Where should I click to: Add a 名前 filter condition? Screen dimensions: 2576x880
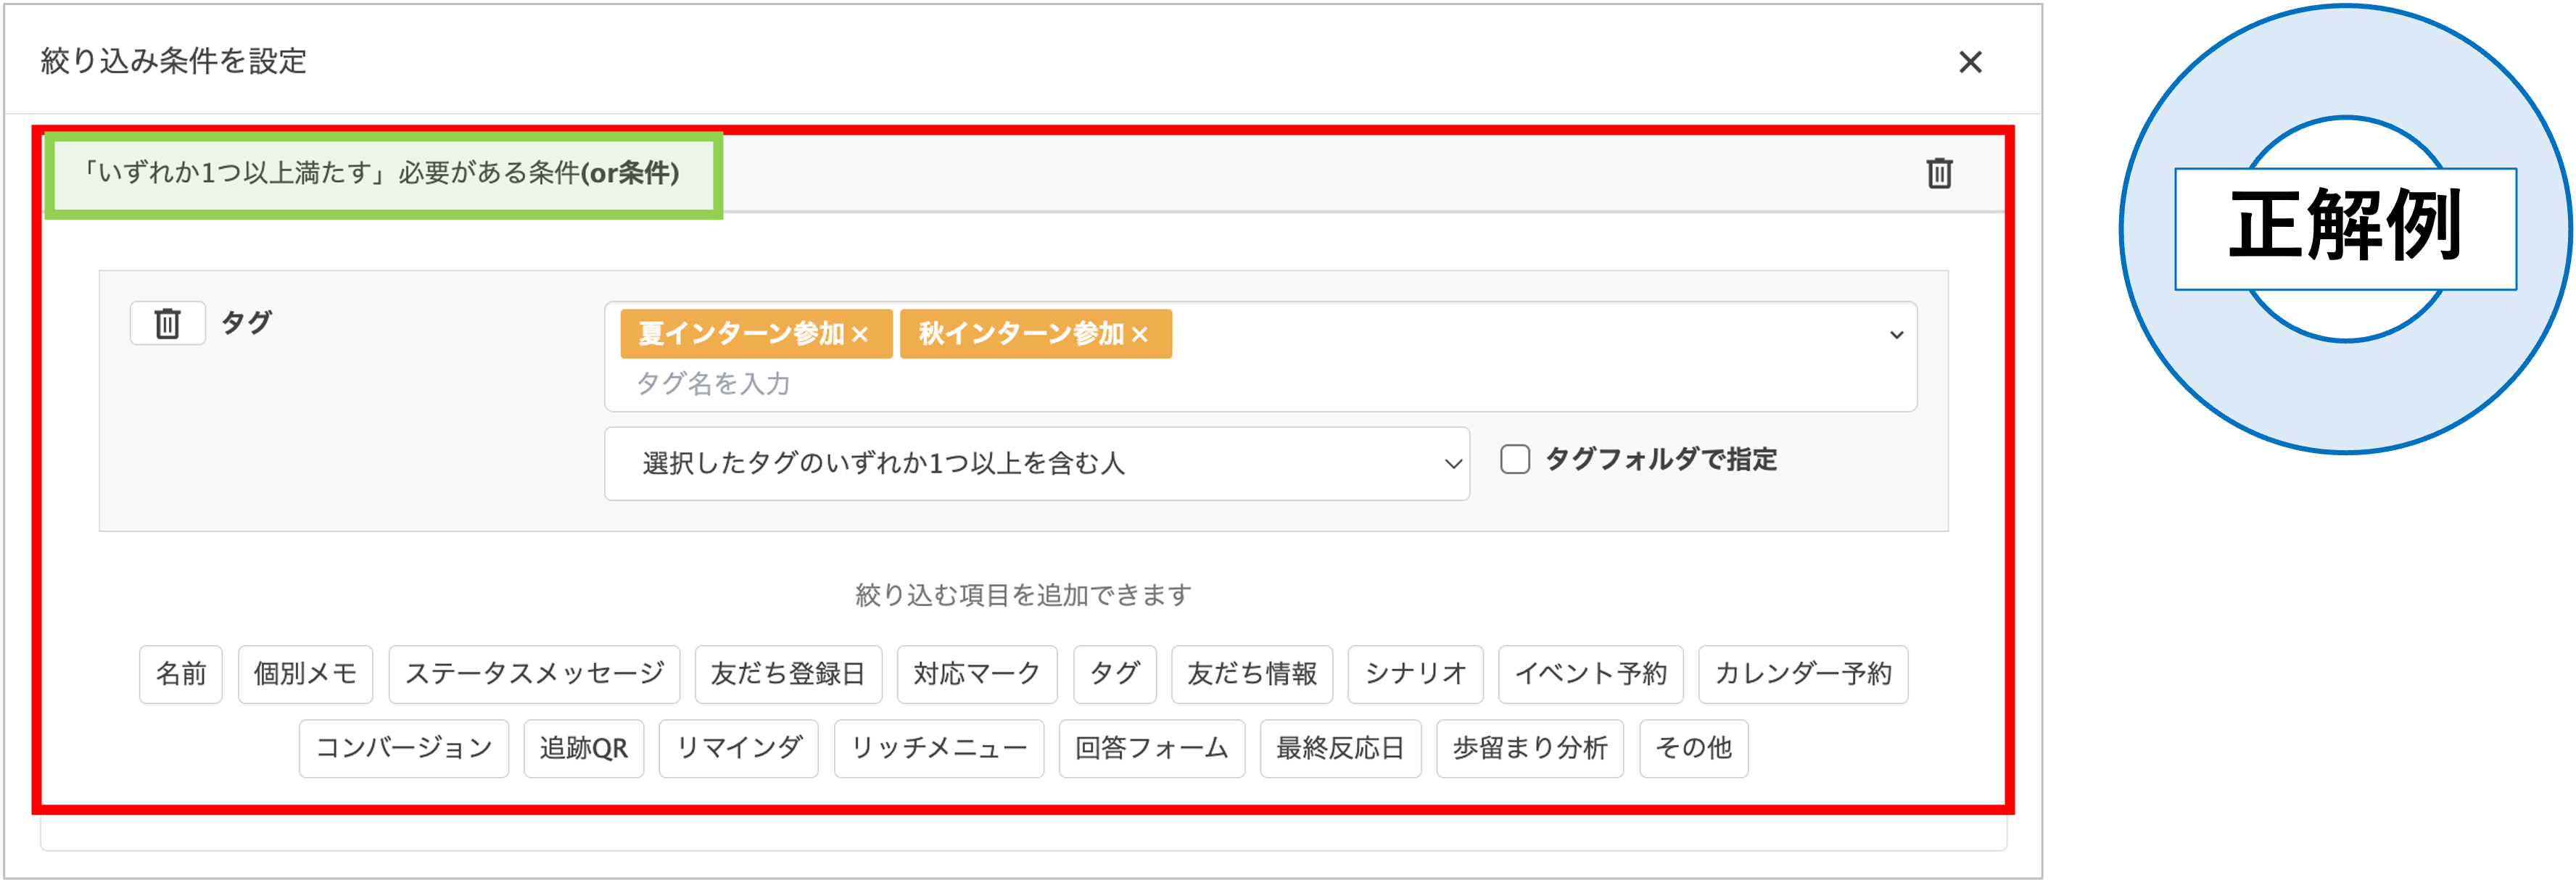point(180,674)
